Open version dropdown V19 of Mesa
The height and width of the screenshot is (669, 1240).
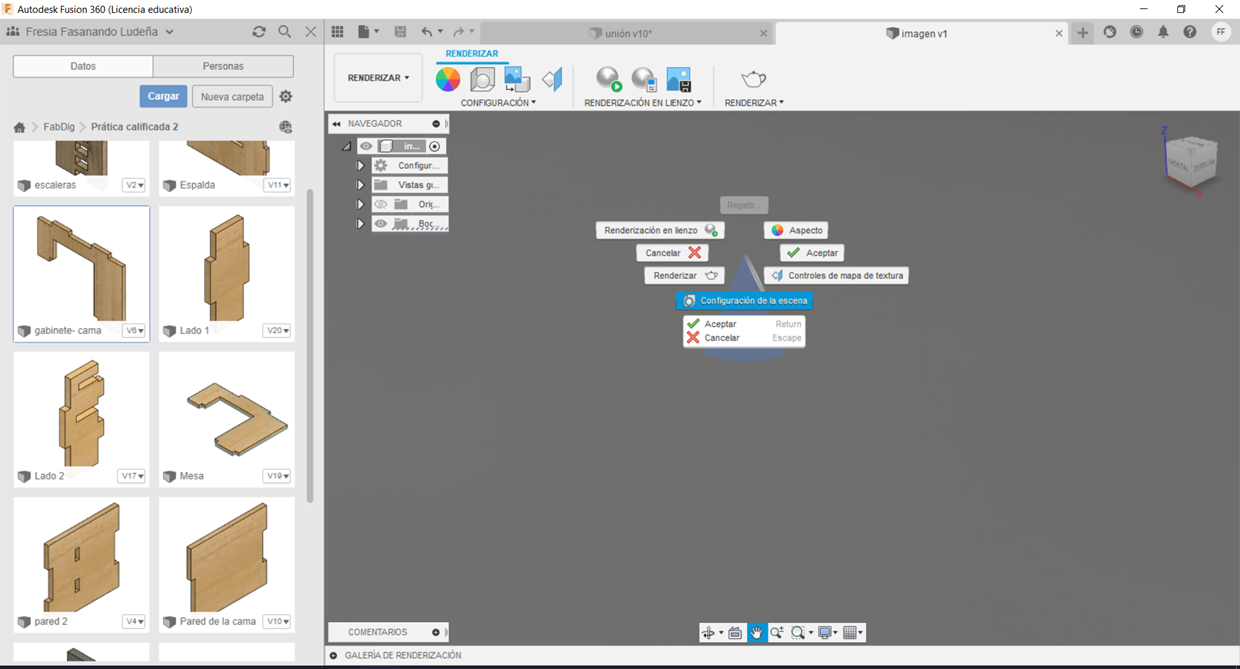point(278,476)
